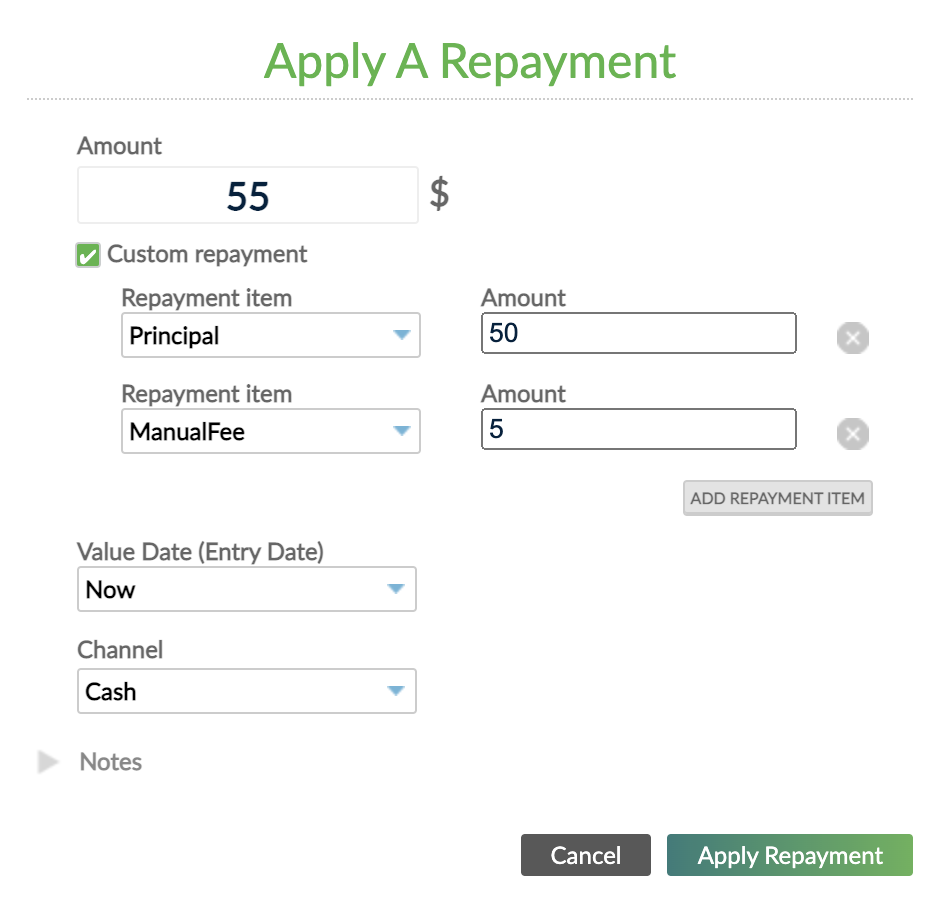Screen dimensions: 942x904
Task: Open the Channel dropdown showing Cash
Action: coord(246,691)
